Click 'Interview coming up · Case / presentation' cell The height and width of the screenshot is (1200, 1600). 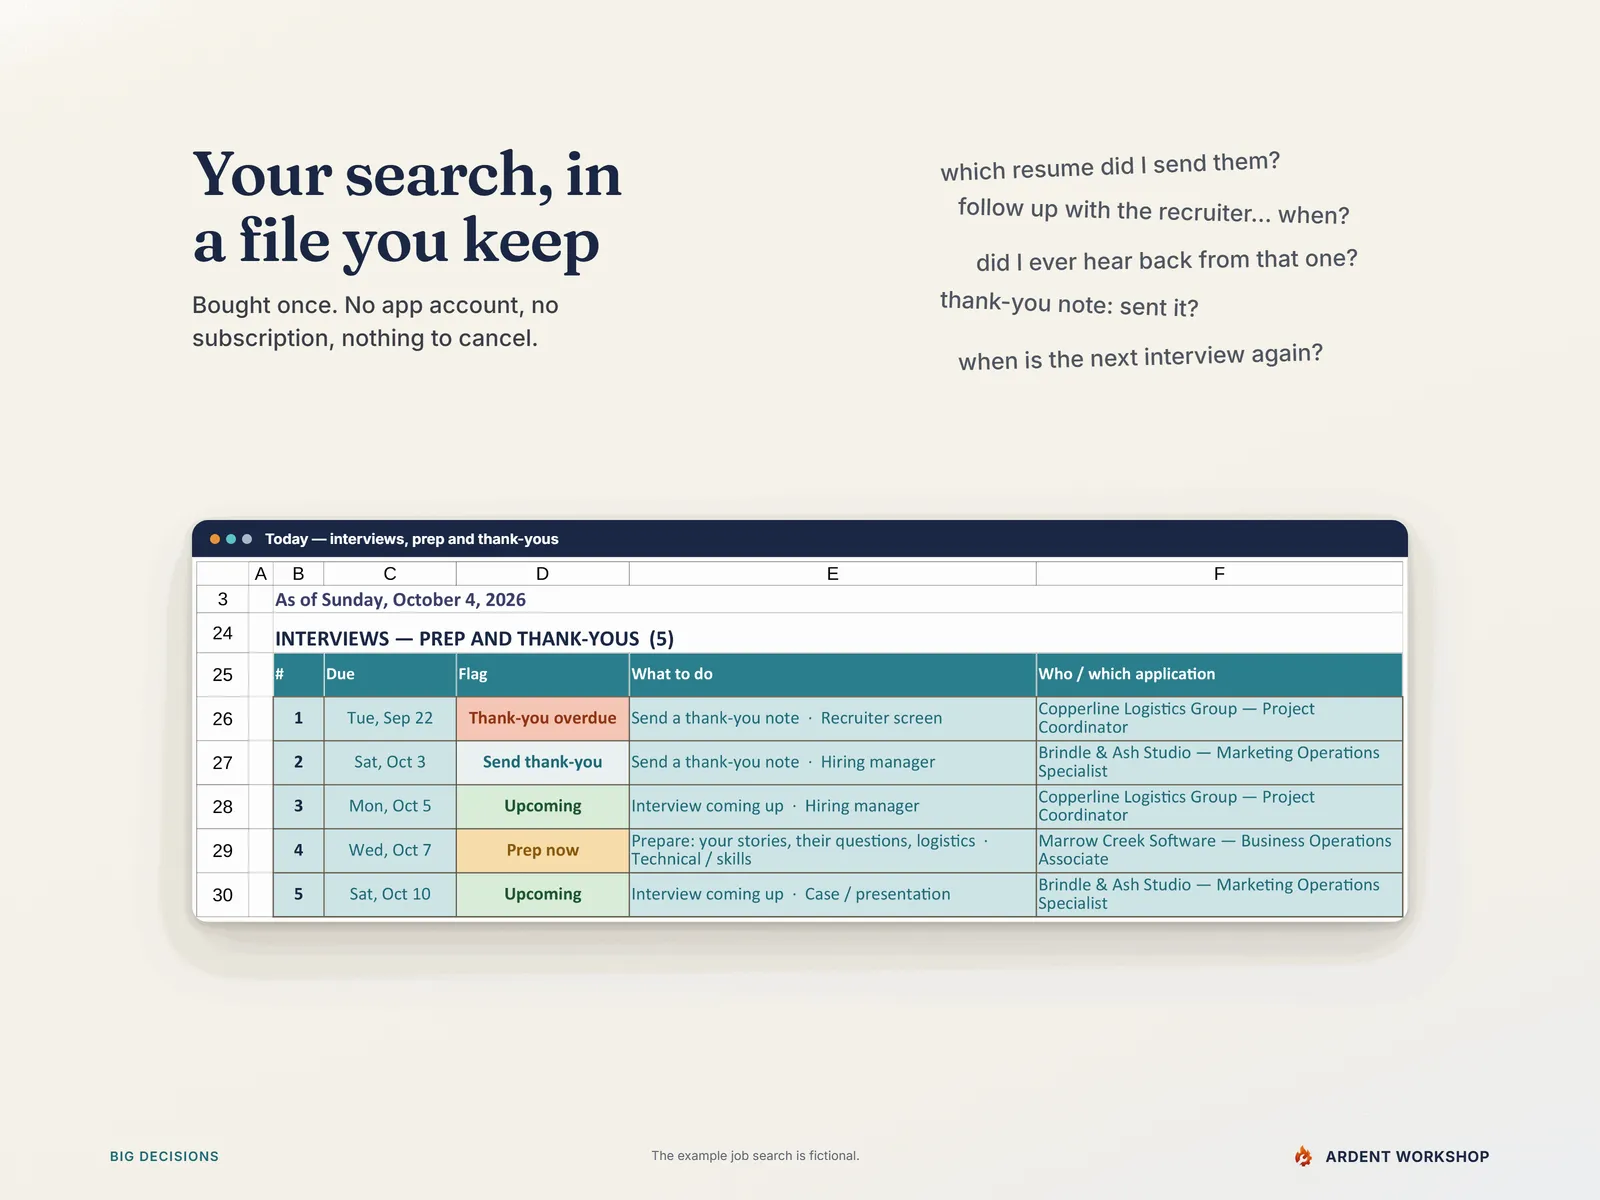(832, 895)
